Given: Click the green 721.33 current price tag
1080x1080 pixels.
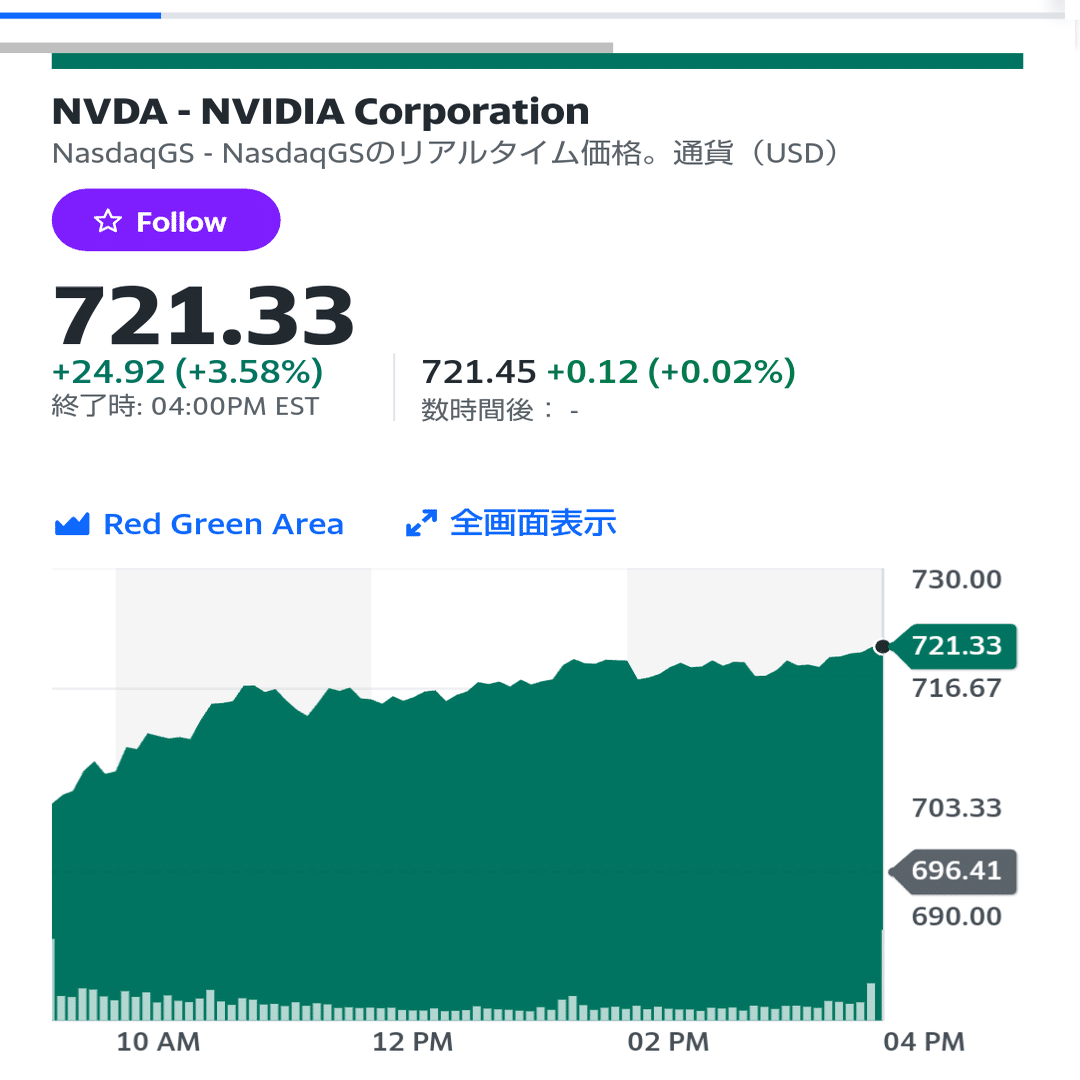Looking at the screenshot, I should [953, 646].
